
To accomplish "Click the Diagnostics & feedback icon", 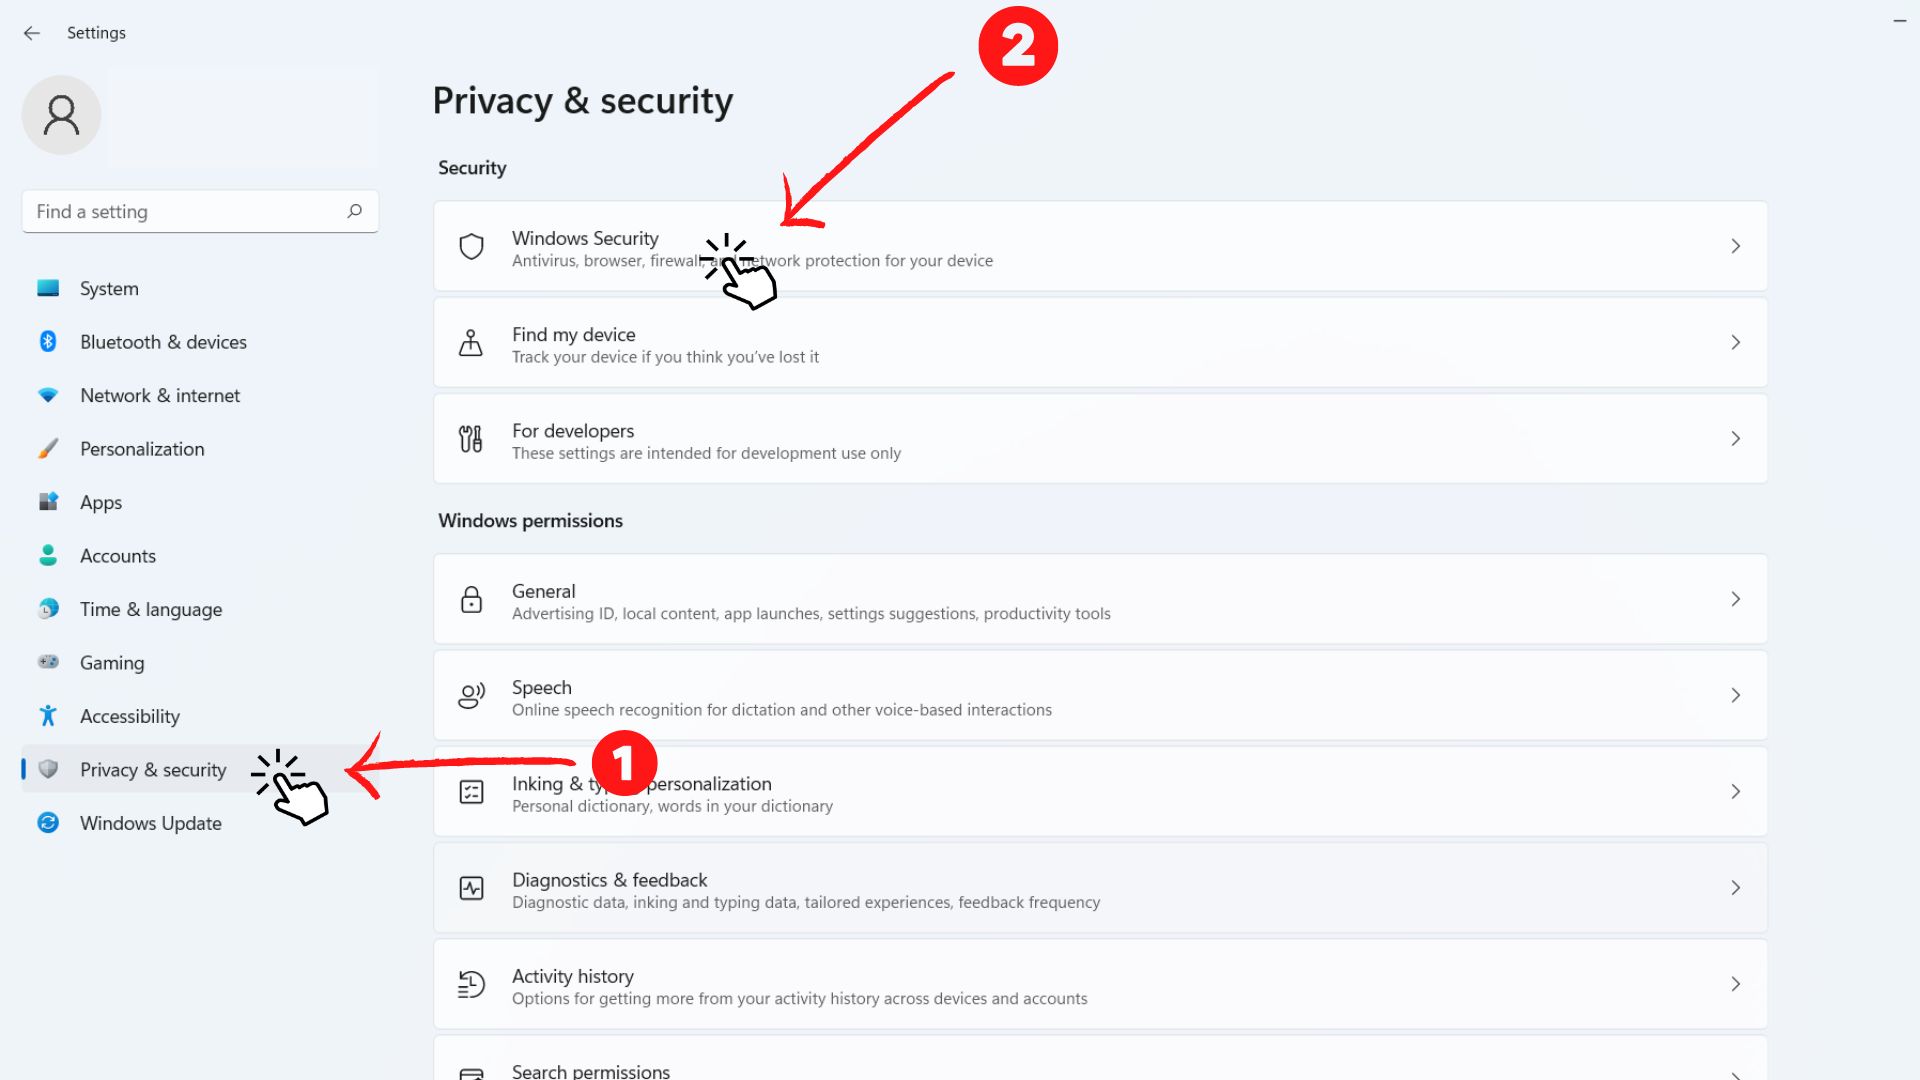I will coord(471,888).
